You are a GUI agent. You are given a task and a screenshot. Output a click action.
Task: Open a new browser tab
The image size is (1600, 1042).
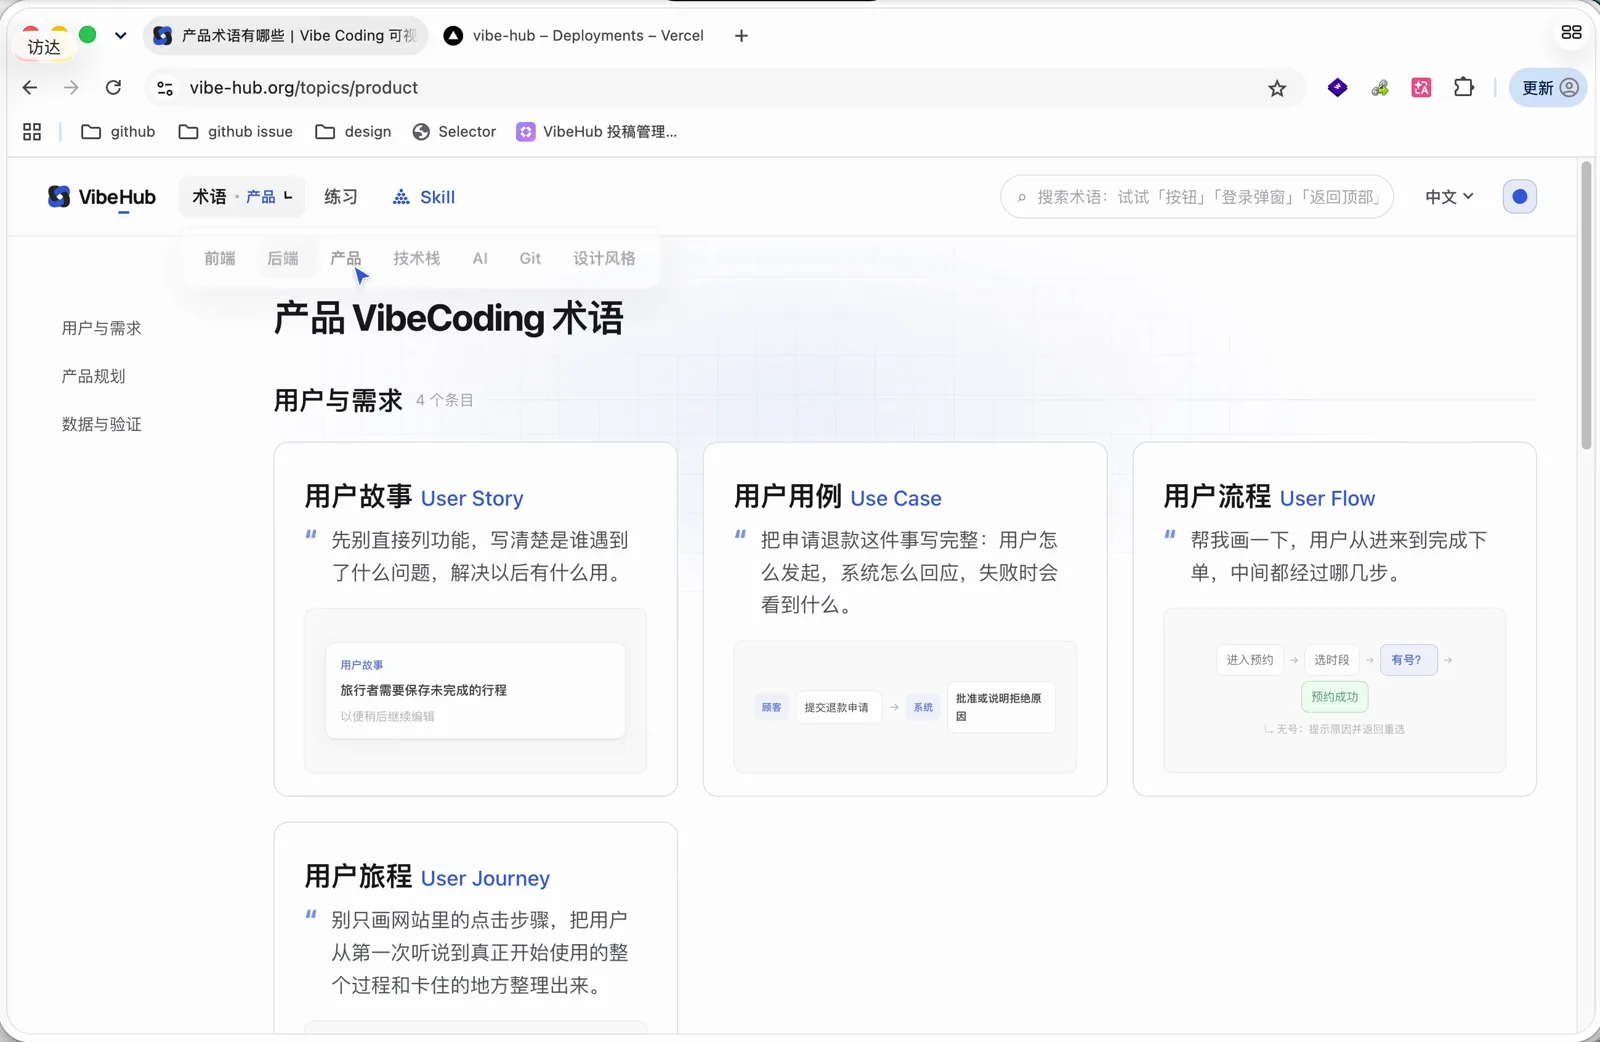pyautogui.click(x=741, y=36)
